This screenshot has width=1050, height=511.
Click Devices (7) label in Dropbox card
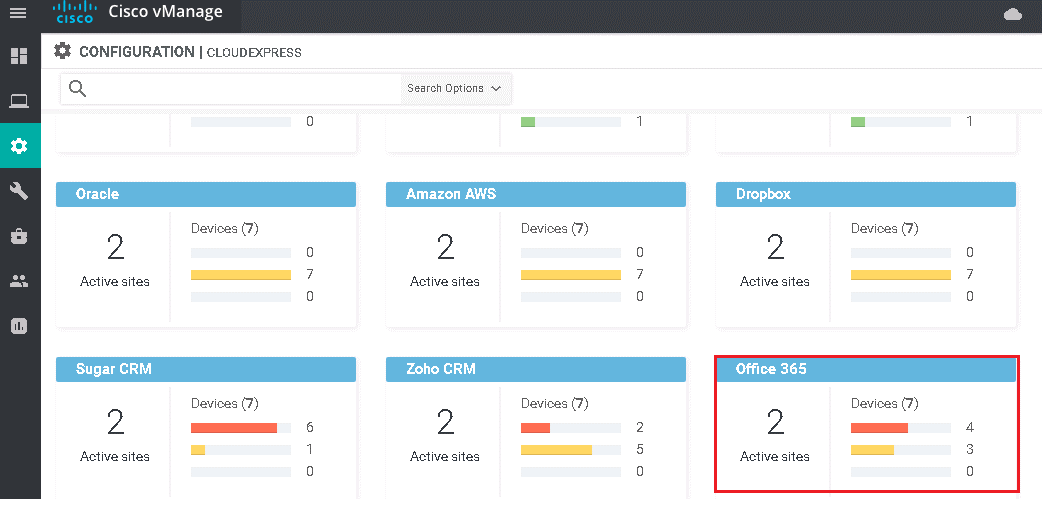885,228
